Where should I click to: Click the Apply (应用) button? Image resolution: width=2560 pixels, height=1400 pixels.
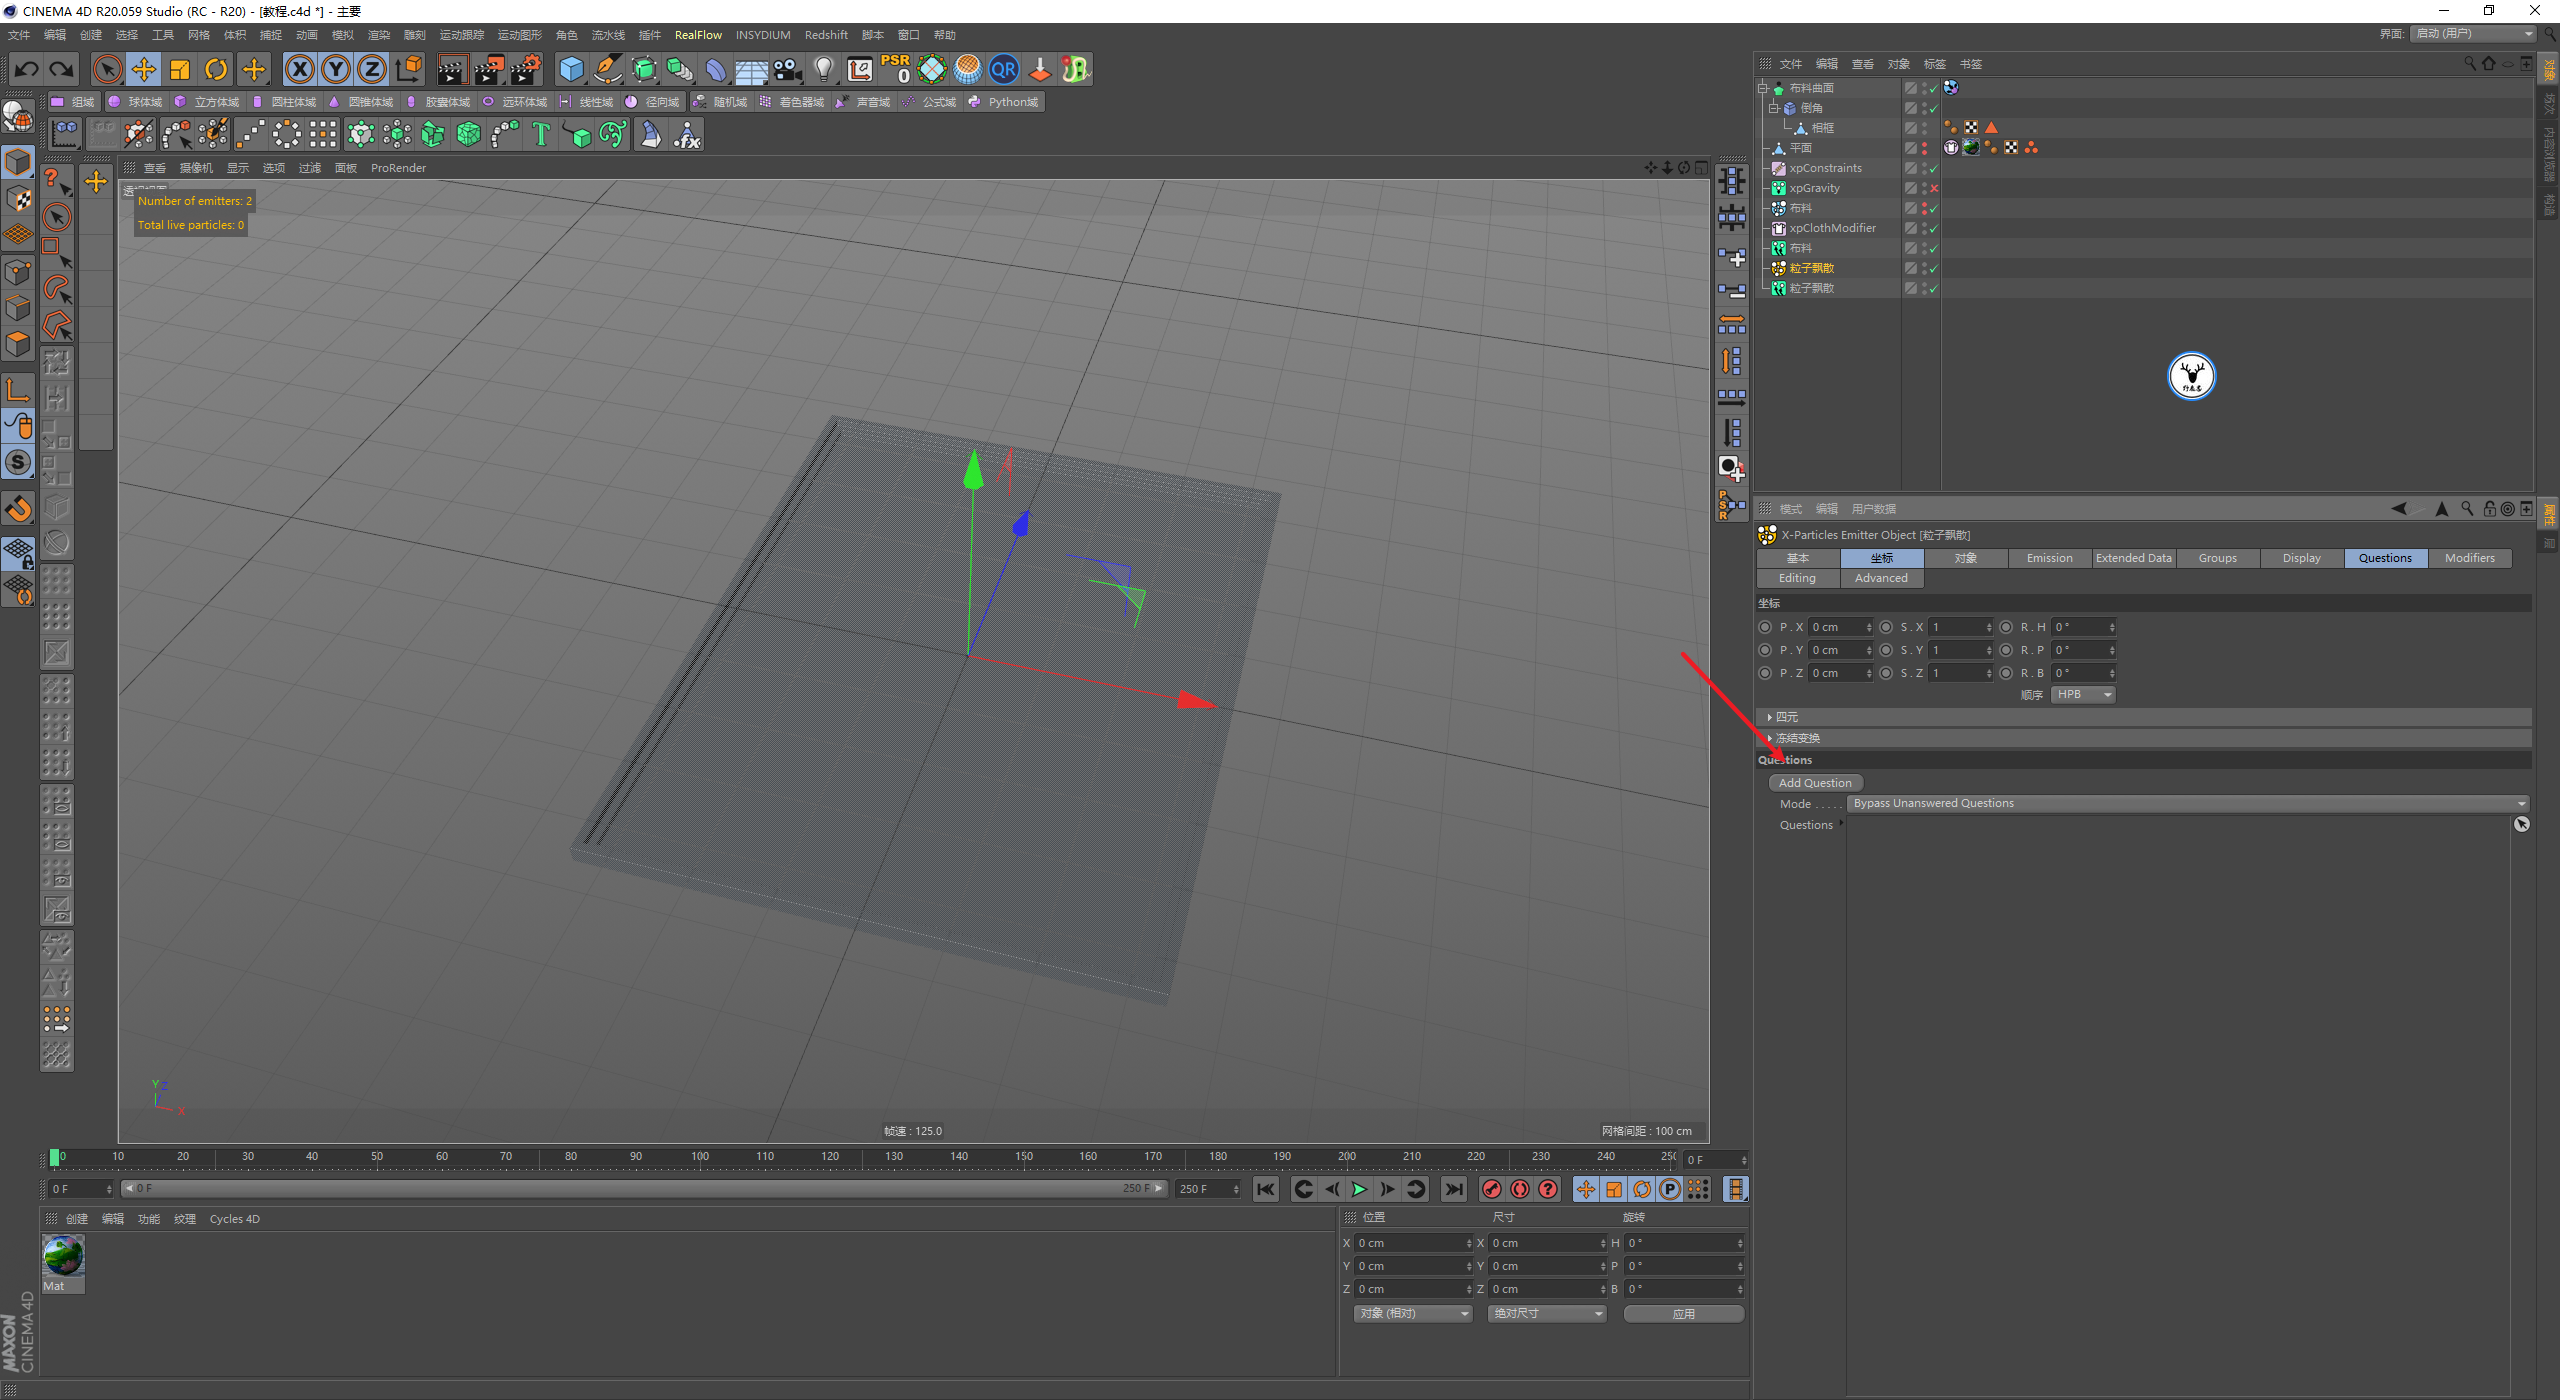pyautogui.click(x=1684, y=1314)
